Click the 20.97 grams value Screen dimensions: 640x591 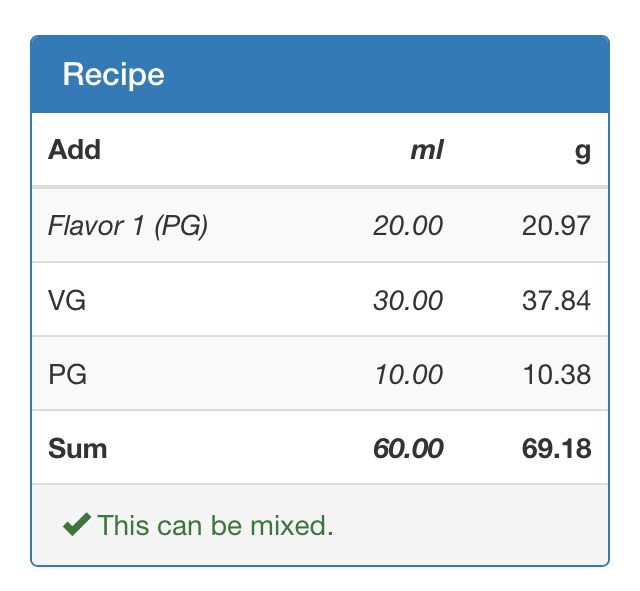coord(556,226)
